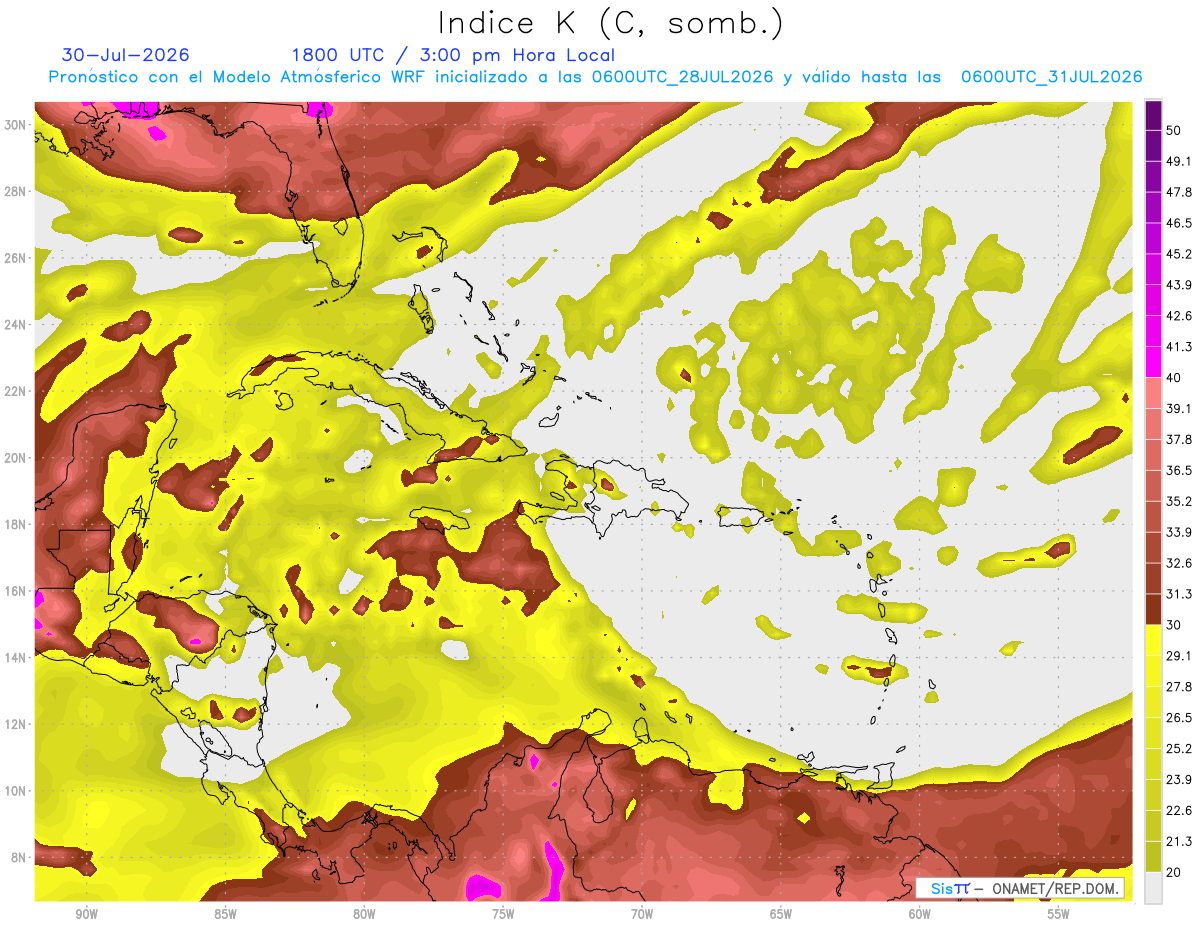Click the legend value 45.2
The height and width of the screenshot is (927, 1200).
pyautogui.click(x=1179, y=254)
